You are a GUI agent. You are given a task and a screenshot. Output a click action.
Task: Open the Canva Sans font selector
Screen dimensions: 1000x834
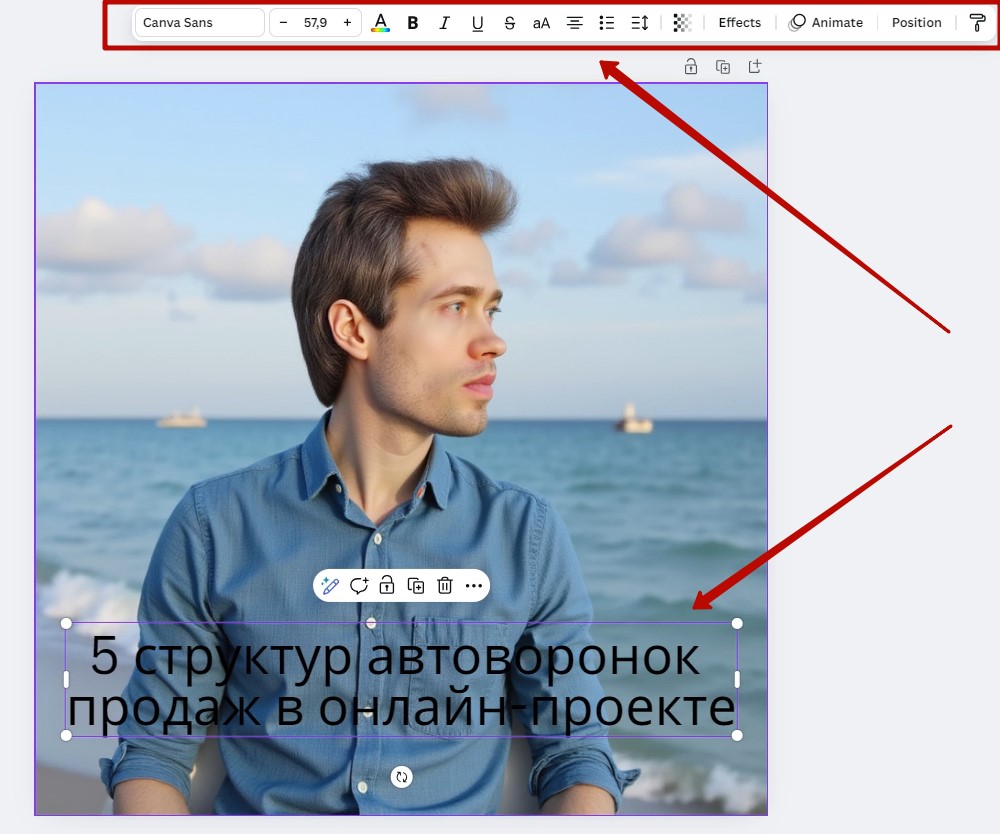coord(199,23)
